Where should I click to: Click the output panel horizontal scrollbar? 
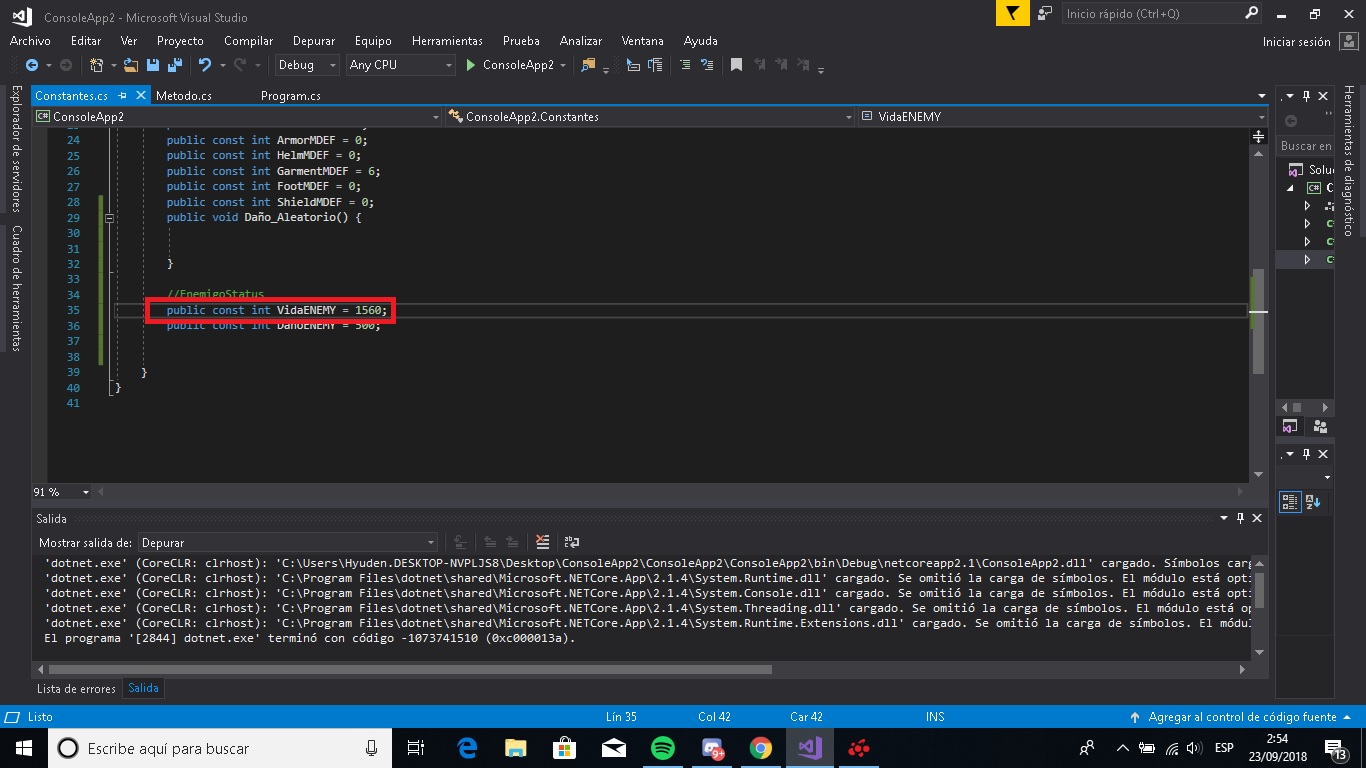point(410,669)
